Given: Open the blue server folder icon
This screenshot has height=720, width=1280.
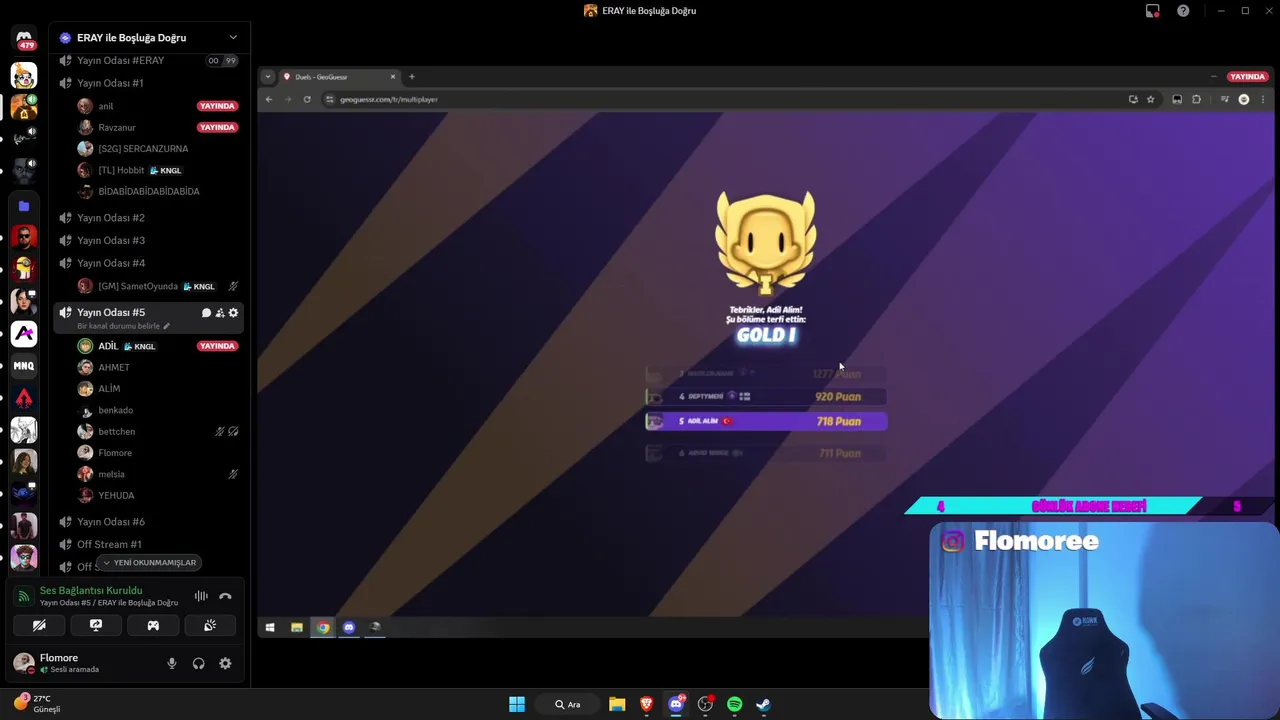Looking at the screenshot, I should coord(24,206).
